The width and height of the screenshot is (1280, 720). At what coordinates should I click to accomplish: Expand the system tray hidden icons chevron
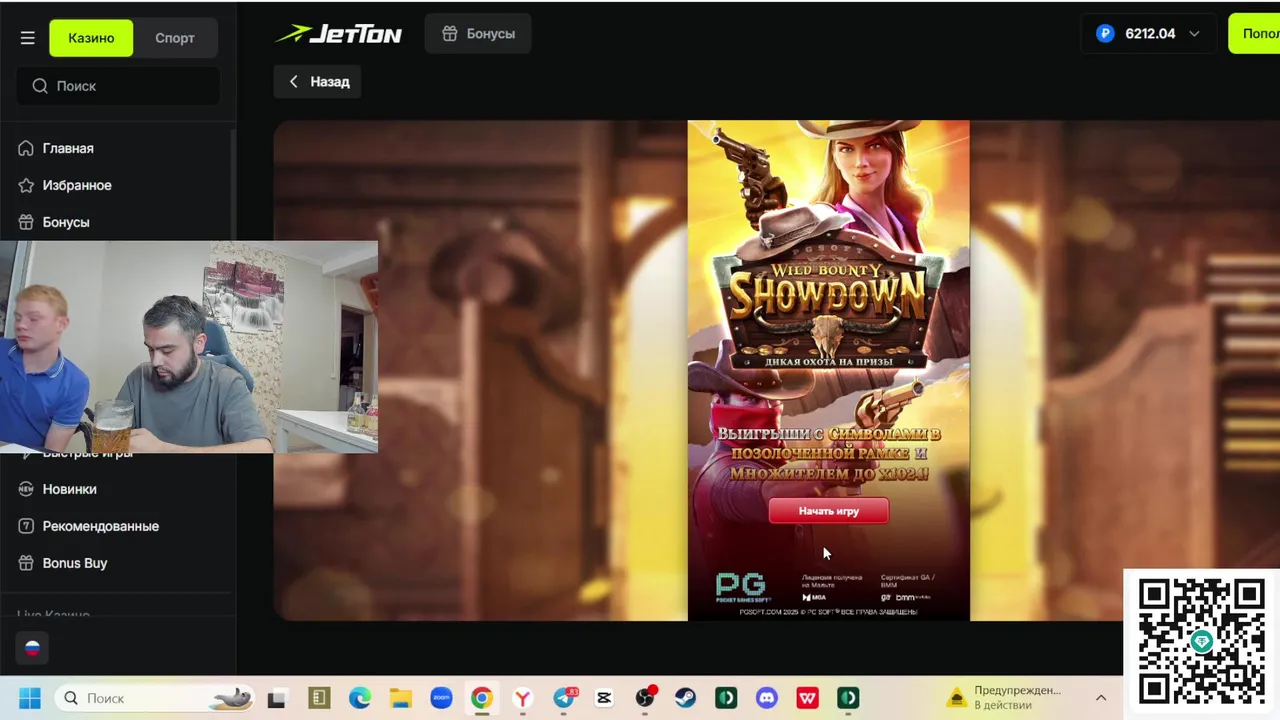coord(1101,698)
